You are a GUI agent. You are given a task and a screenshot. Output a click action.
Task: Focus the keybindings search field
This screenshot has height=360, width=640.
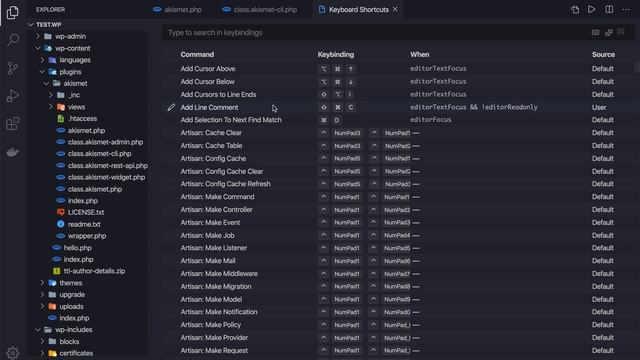click(x=376, y=33)
